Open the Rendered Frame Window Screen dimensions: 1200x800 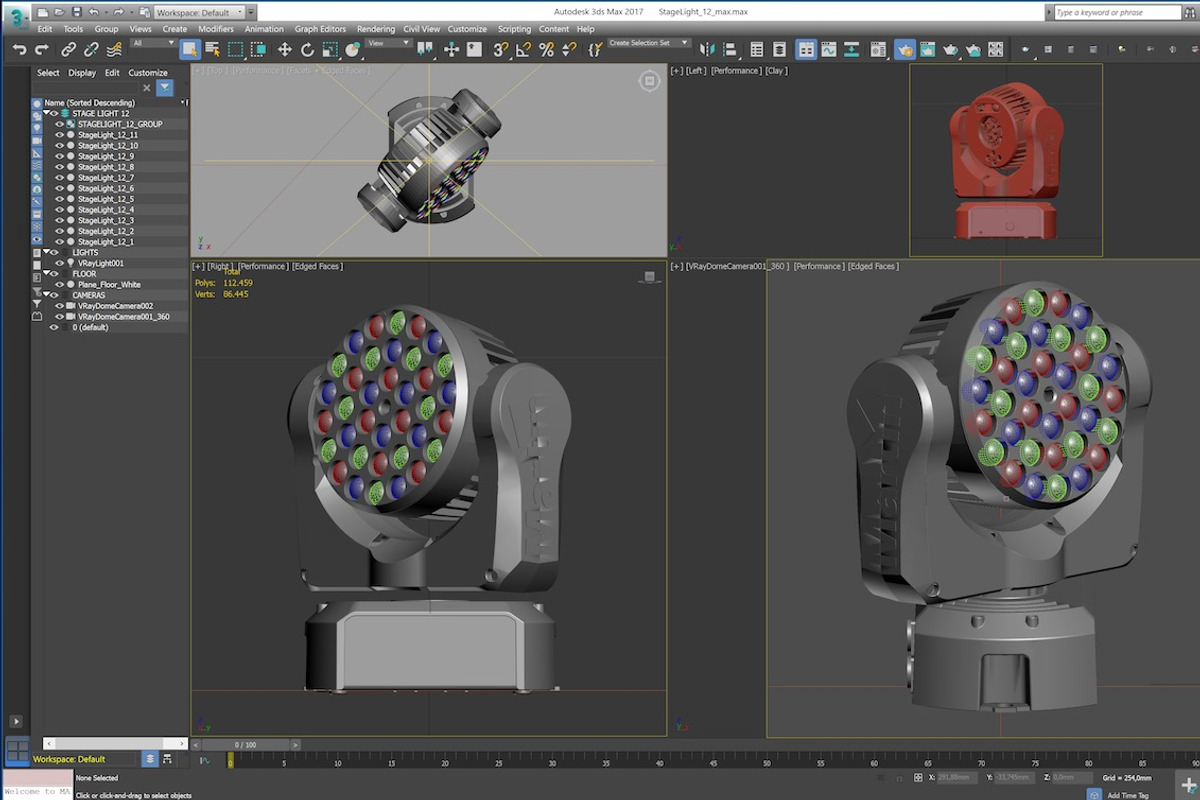pos(928,49)
